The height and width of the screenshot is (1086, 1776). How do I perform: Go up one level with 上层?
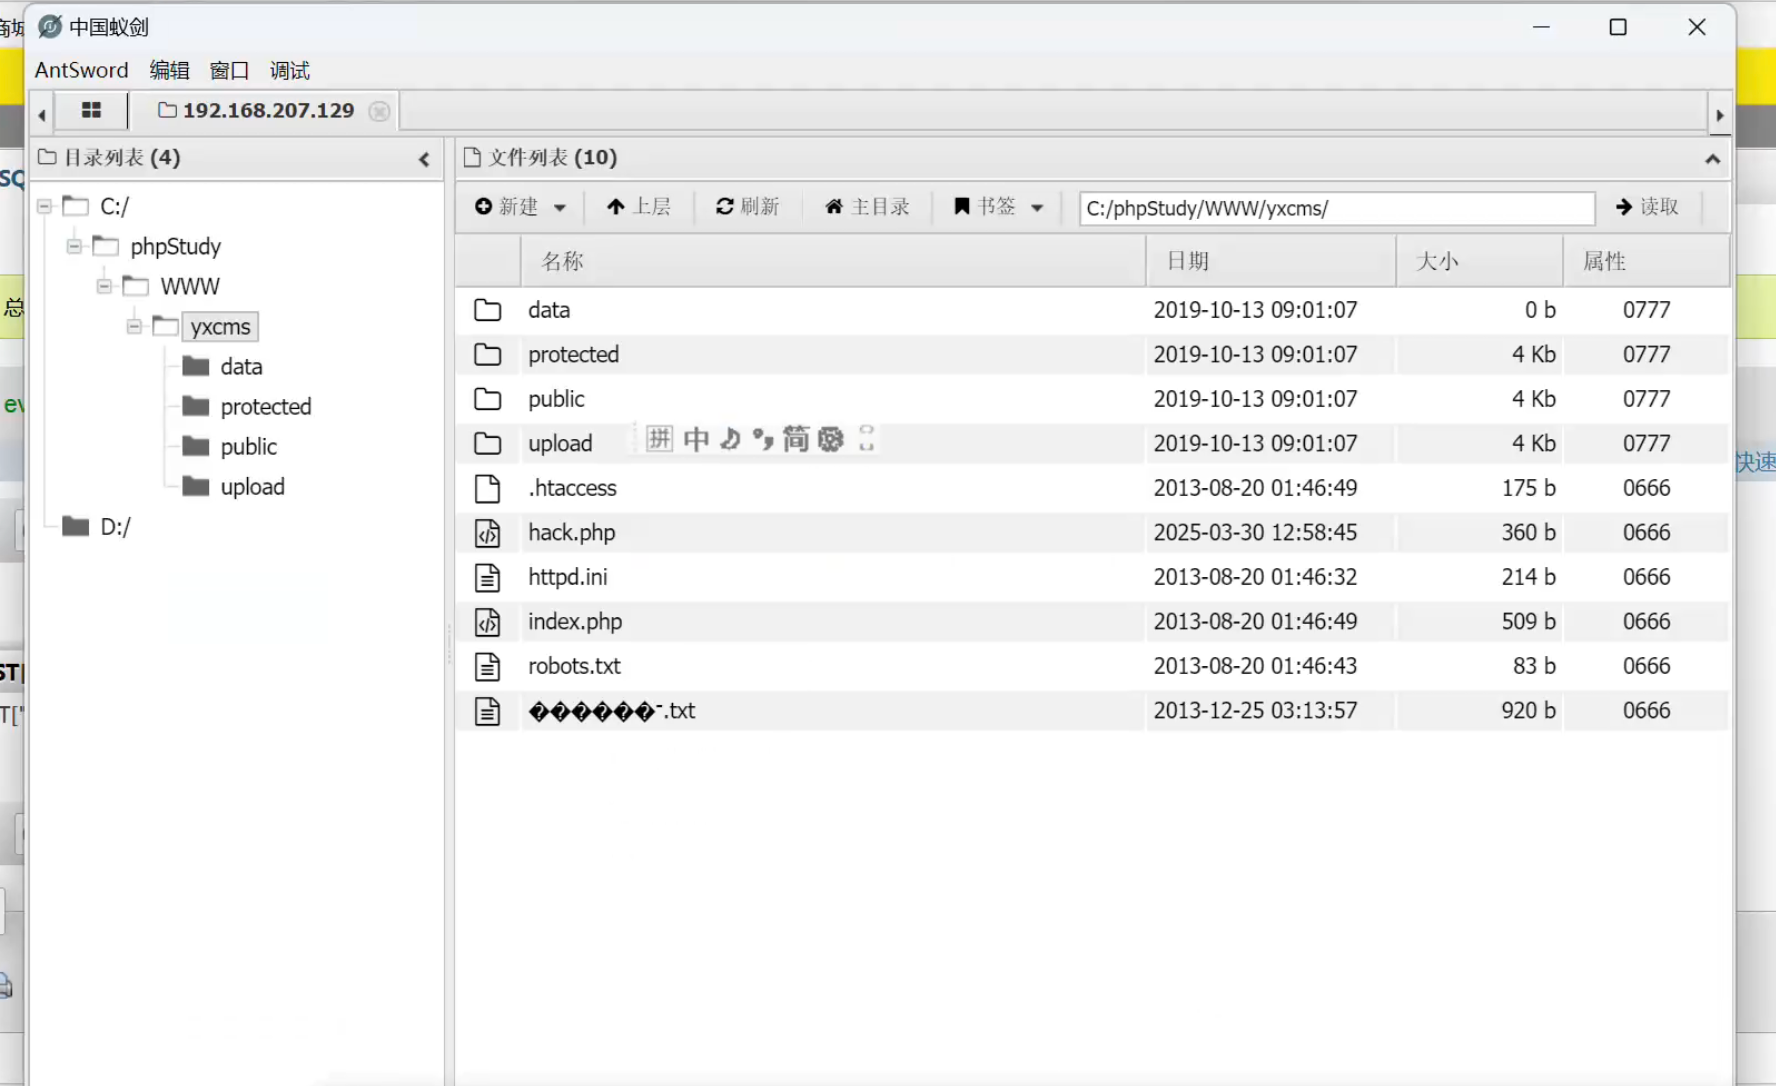point(638,207)
